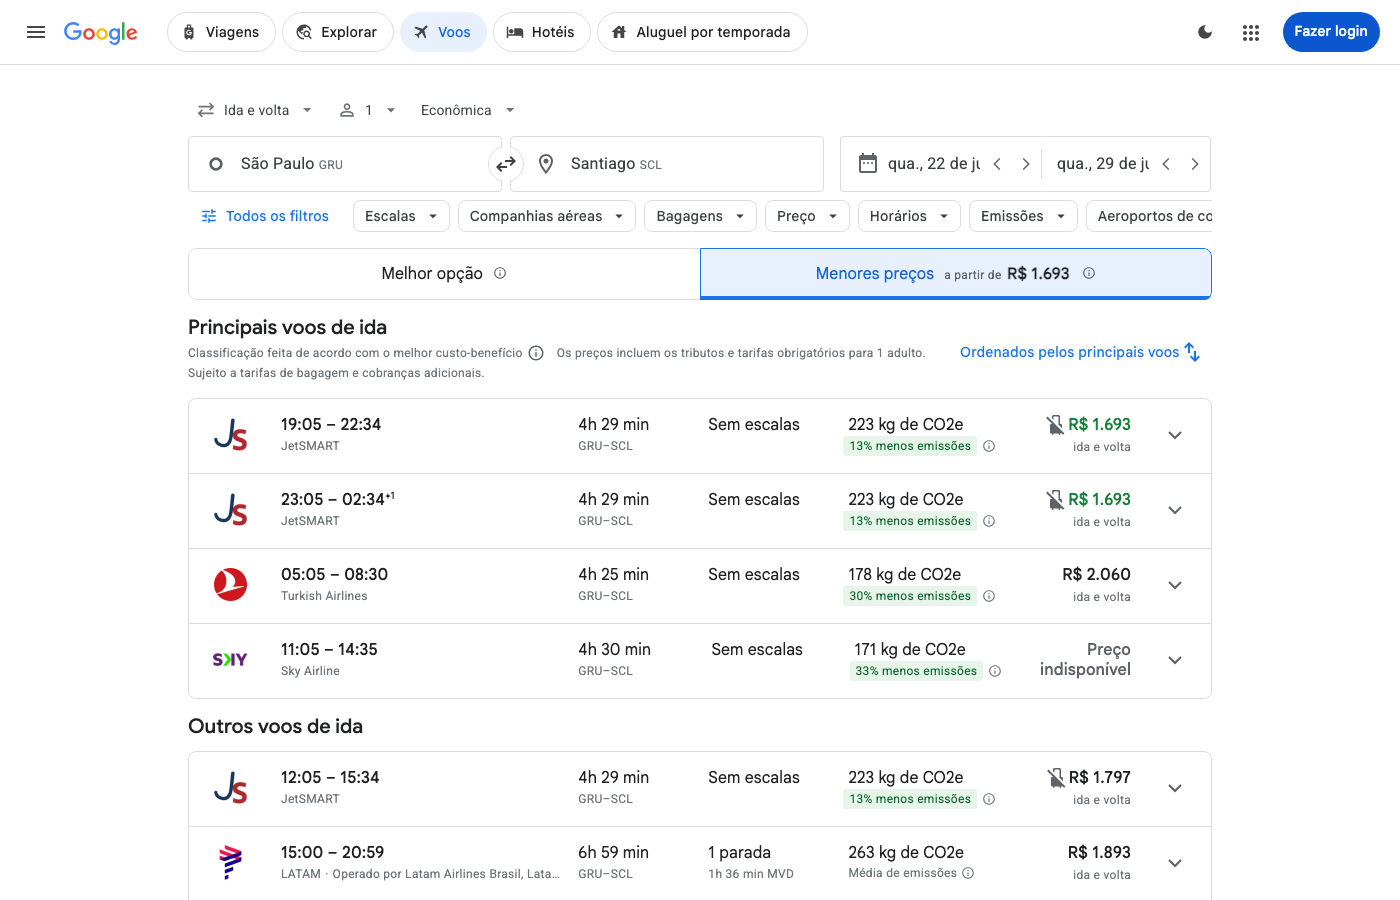
Task: Expand the LATAM flight details
Action: click(x=1175, y=863)
